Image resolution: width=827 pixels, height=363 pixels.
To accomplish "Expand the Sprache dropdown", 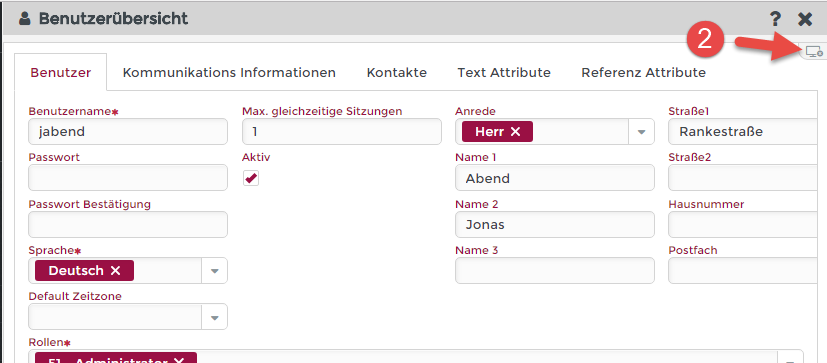I will pyautogui.click(x=215, y=271).
